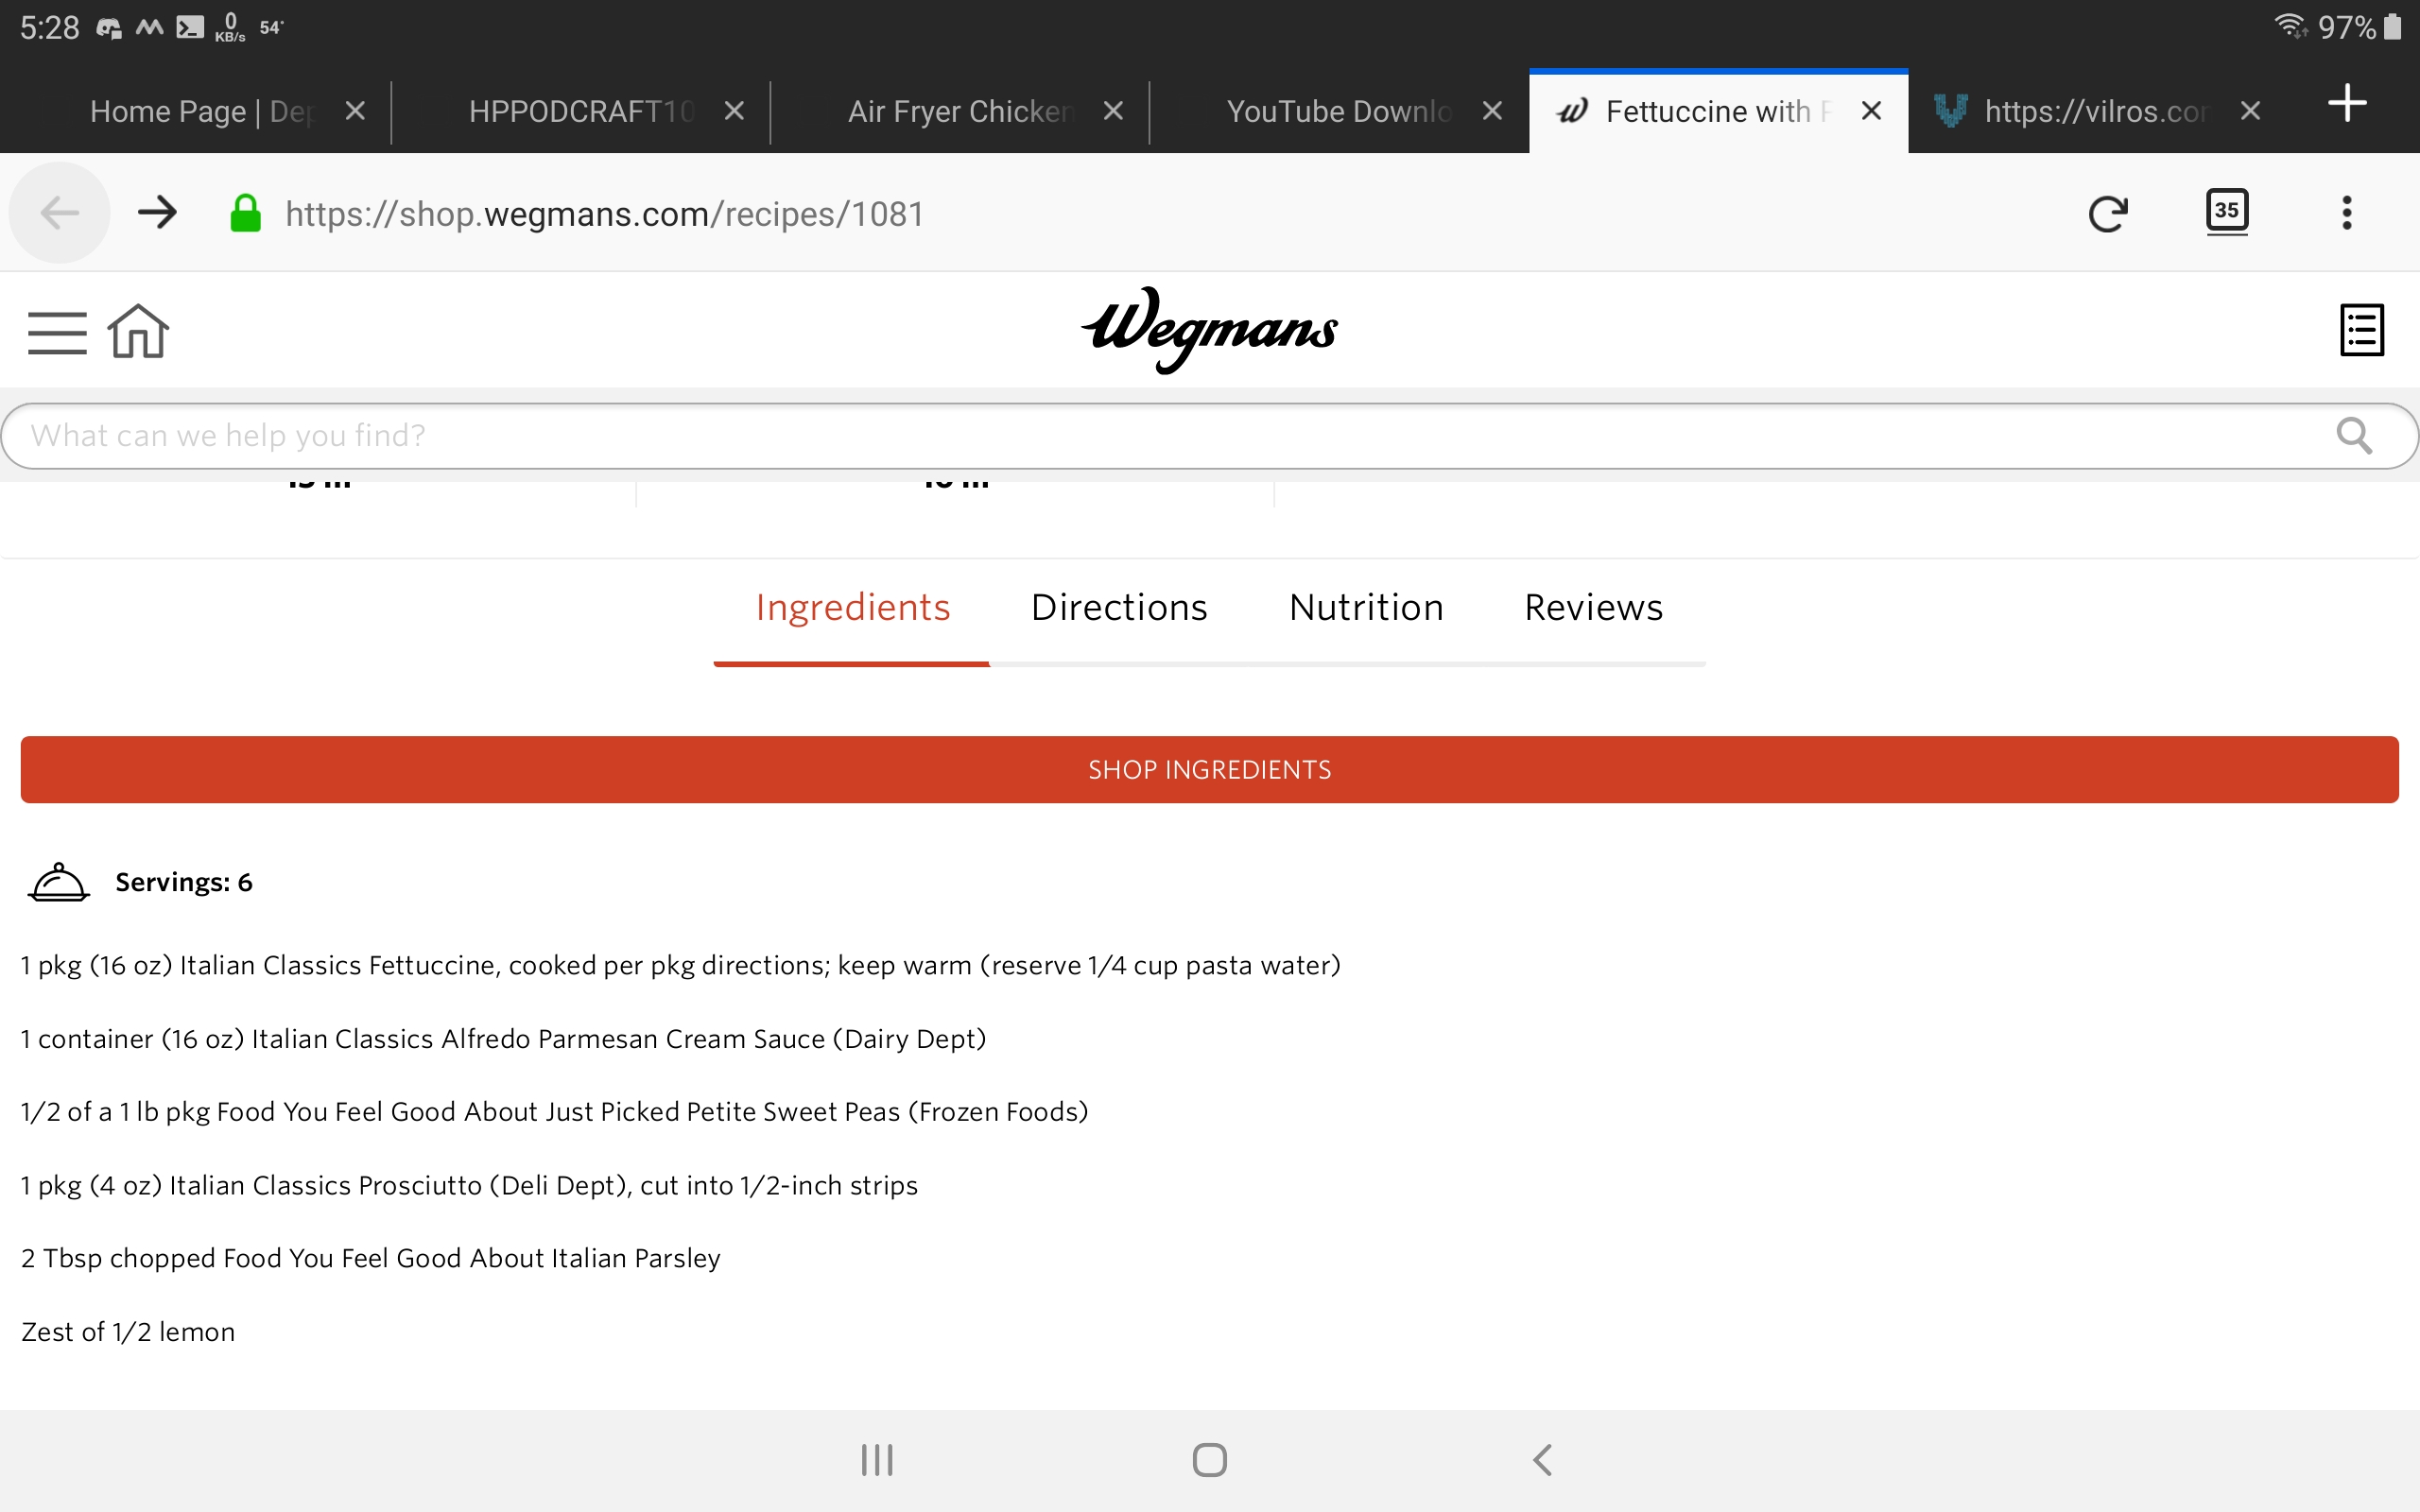
Task: Click the SHOP INGREDIENTS button
Action: [1209, 769]
